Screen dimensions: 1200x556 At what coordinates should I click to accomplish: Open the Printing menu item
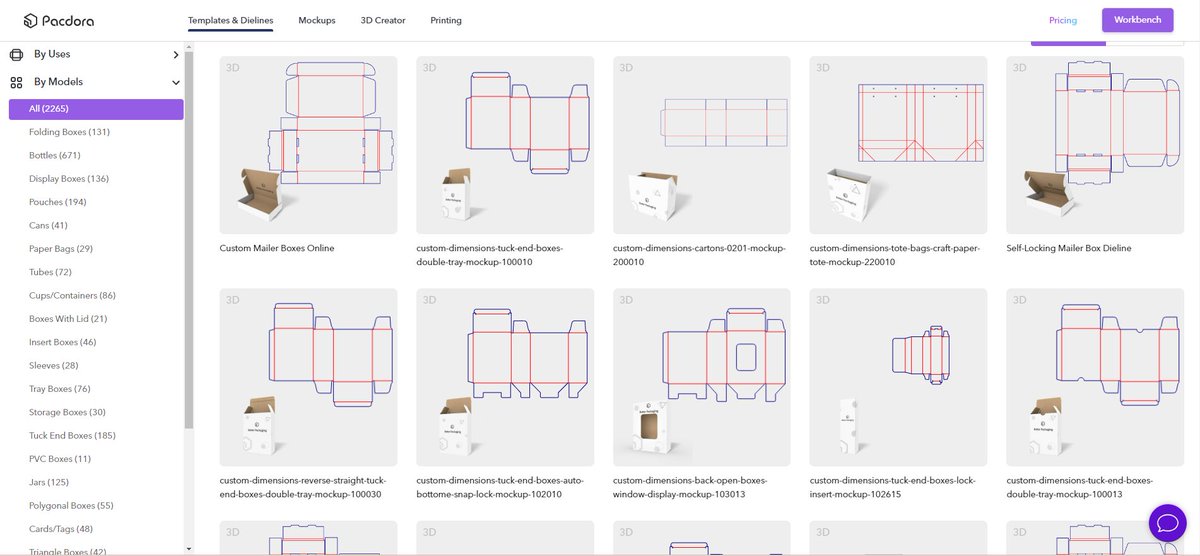pyautogui.click(x=446, y=20)
